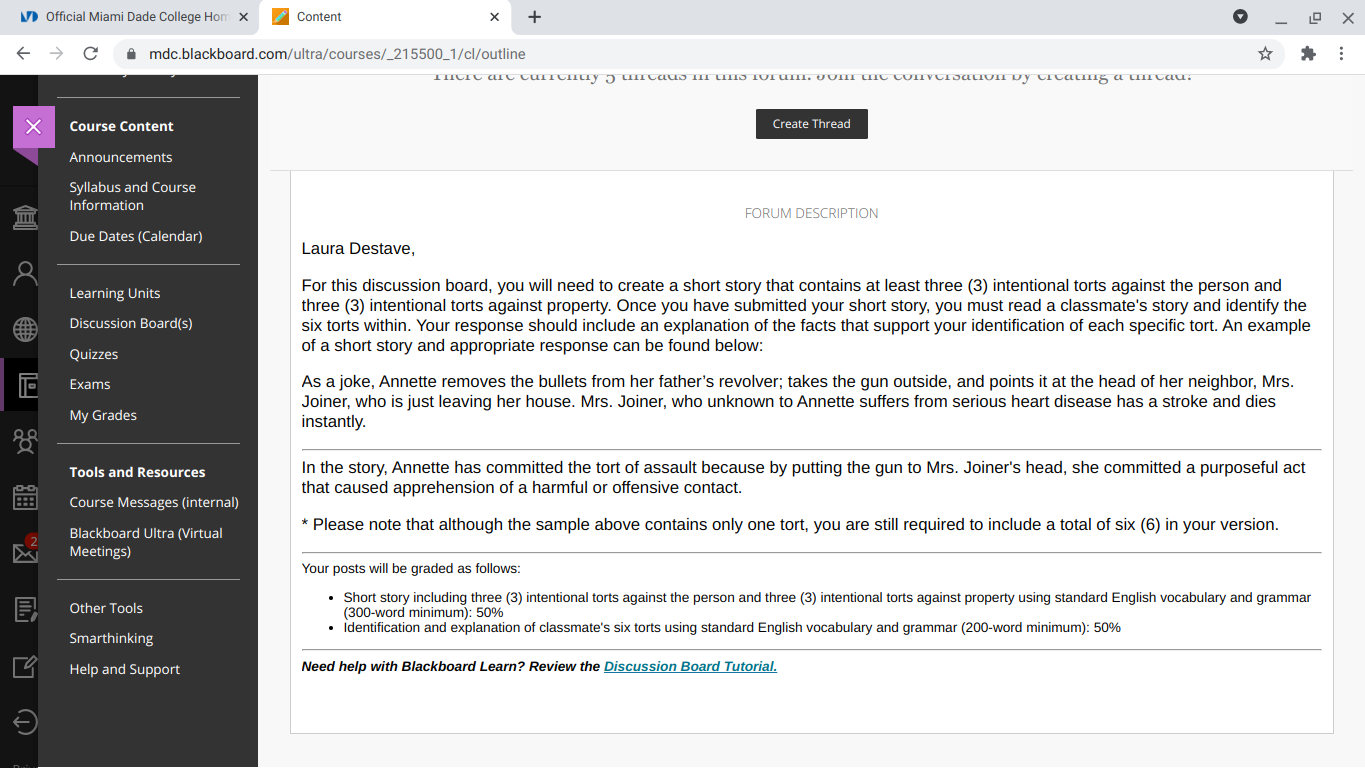This screenshot has width=1365, height=768.
Task: Open Due Dates (Calendar) menu item
Action: 136,236
